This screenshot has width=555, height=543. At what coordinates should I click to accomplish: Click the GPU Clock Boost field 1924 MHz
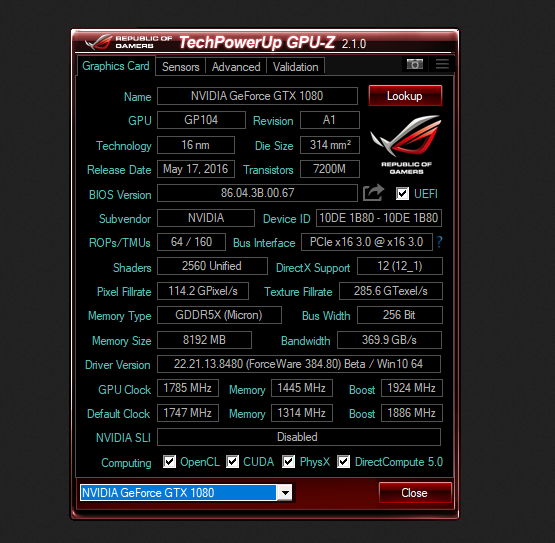[x=412, y=388]
